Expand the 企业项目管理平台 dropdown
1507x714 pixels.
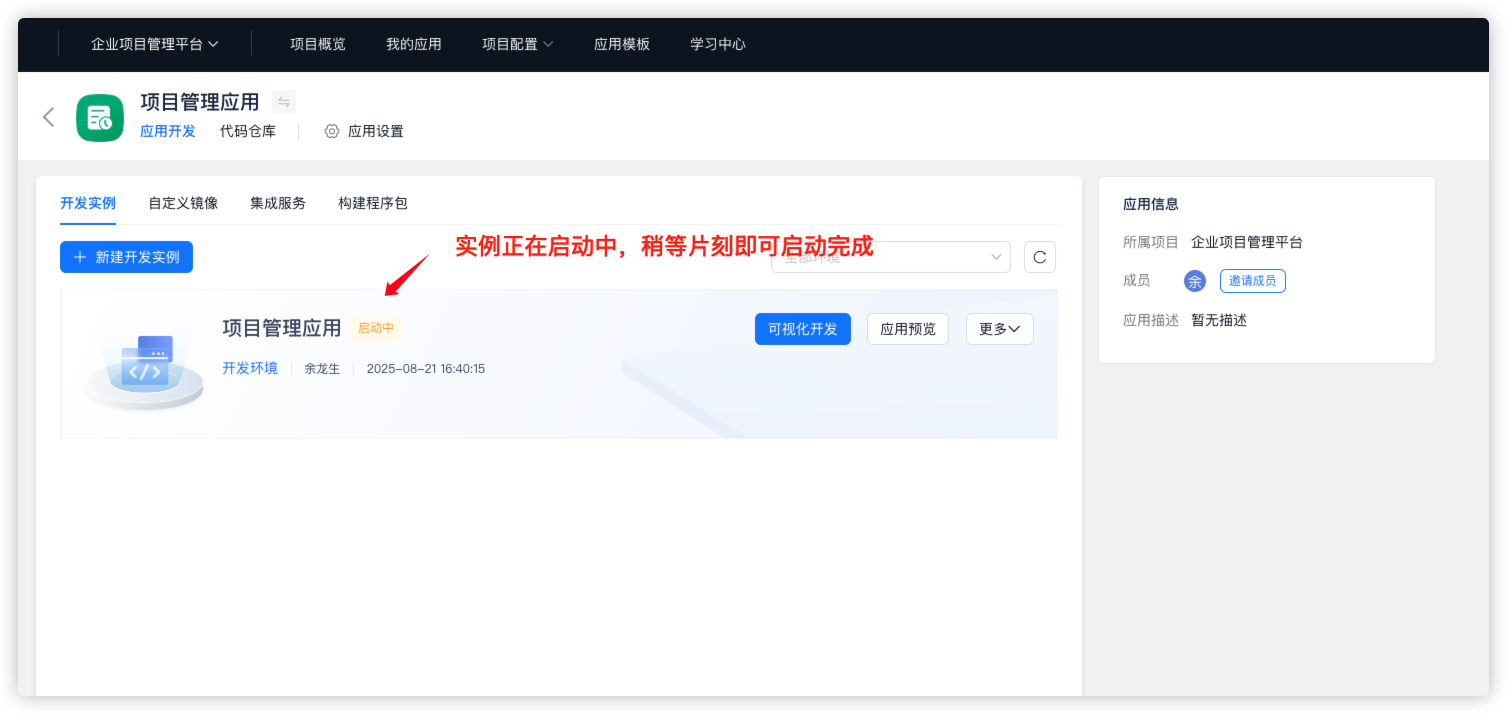(x=155, y=44)
